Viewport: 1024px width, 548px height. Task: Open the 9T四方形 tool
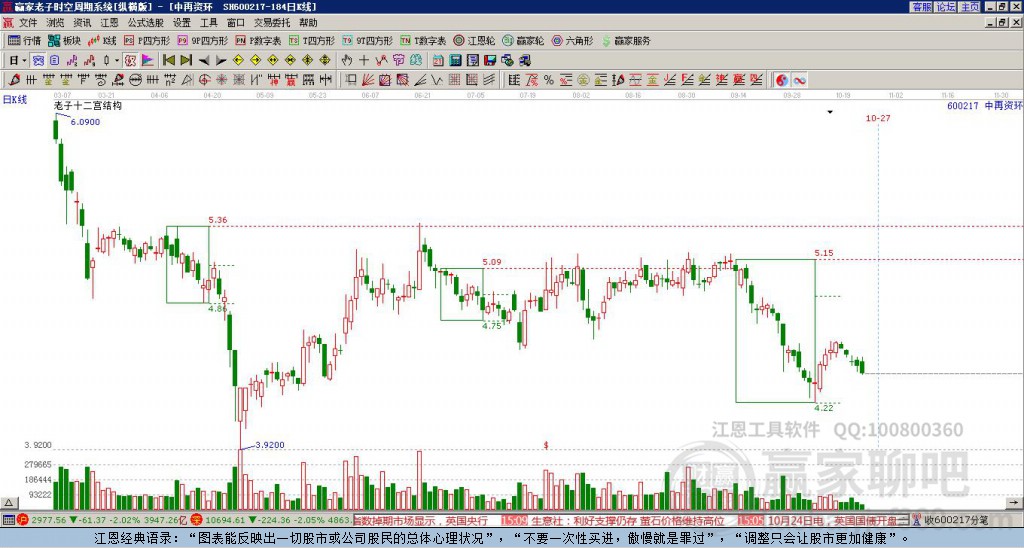tap(367, 40)
